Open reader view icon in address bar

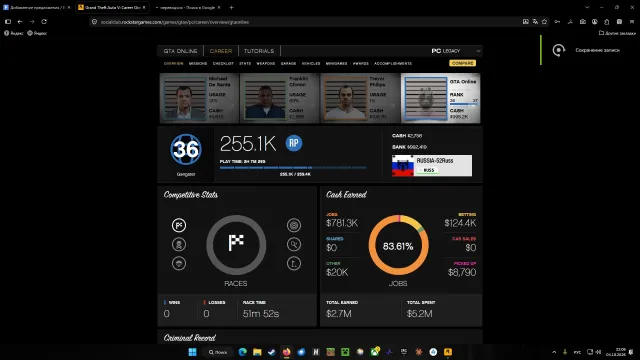pyautogui.click(x=526, y=22)
